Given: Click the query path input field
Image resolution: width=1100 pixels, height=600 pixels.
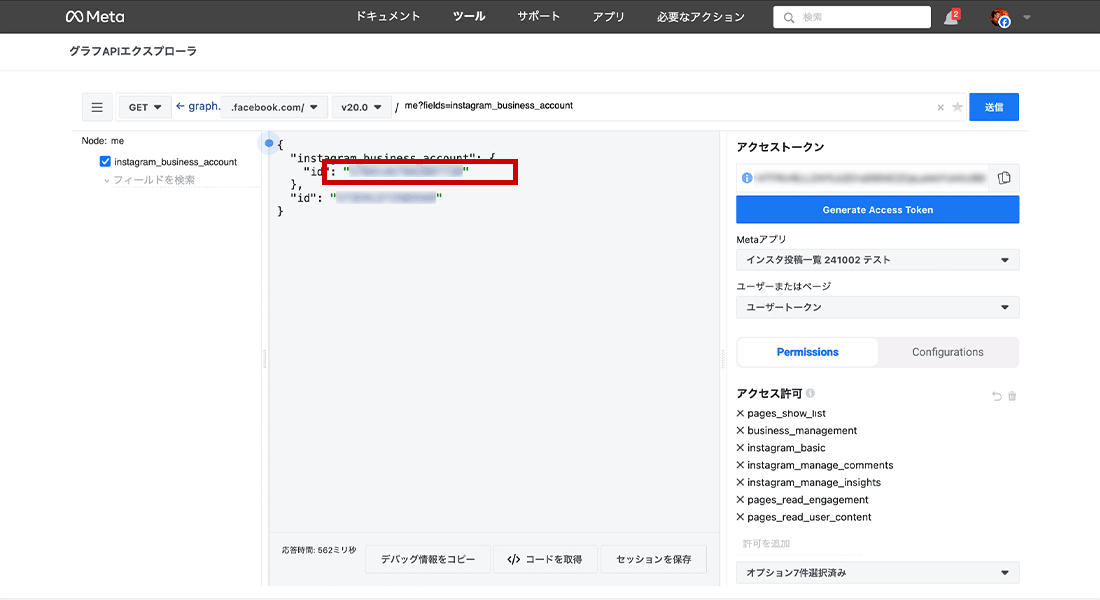Looking at the screenshot, I should coord(666,106).
